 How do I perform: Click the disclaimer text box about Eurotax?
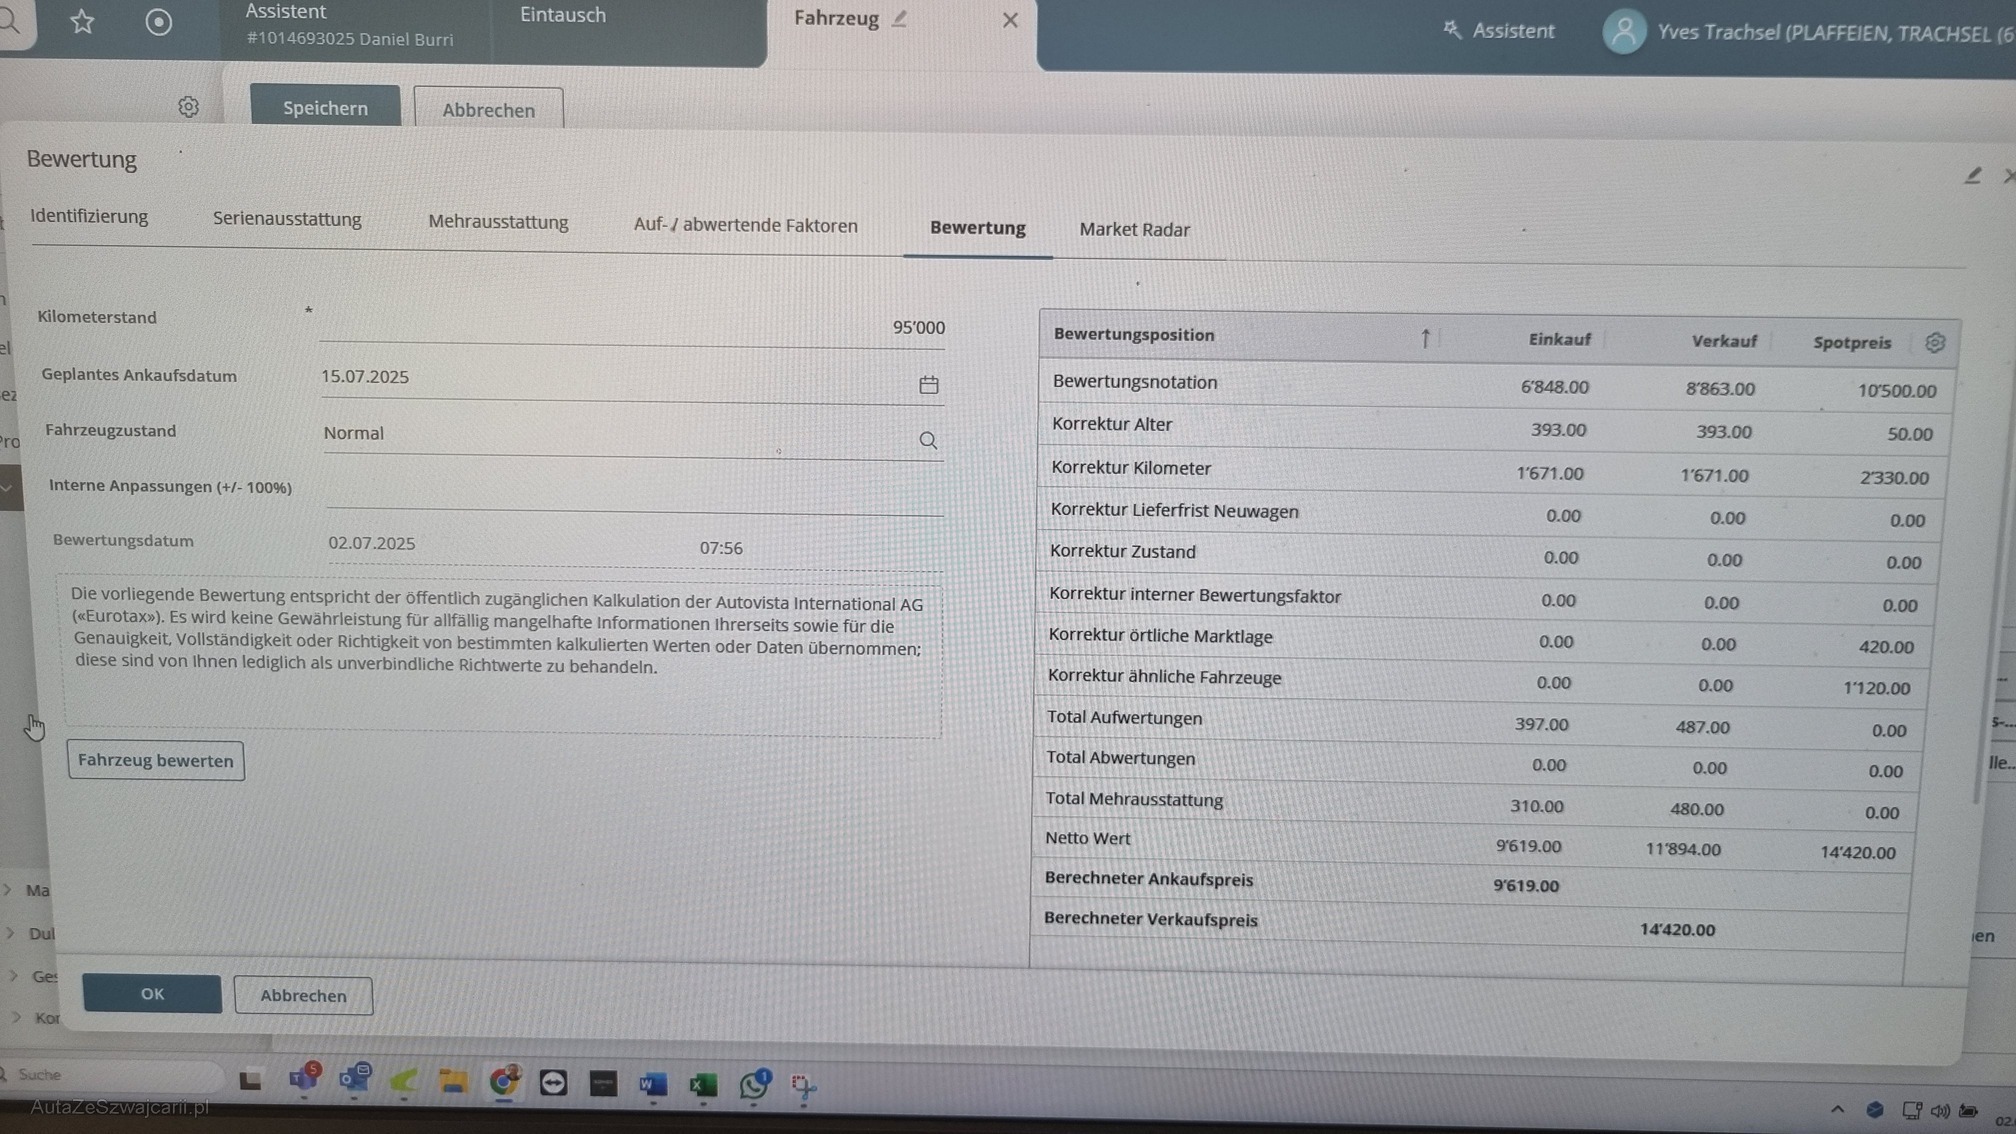[x=502, y=657]
